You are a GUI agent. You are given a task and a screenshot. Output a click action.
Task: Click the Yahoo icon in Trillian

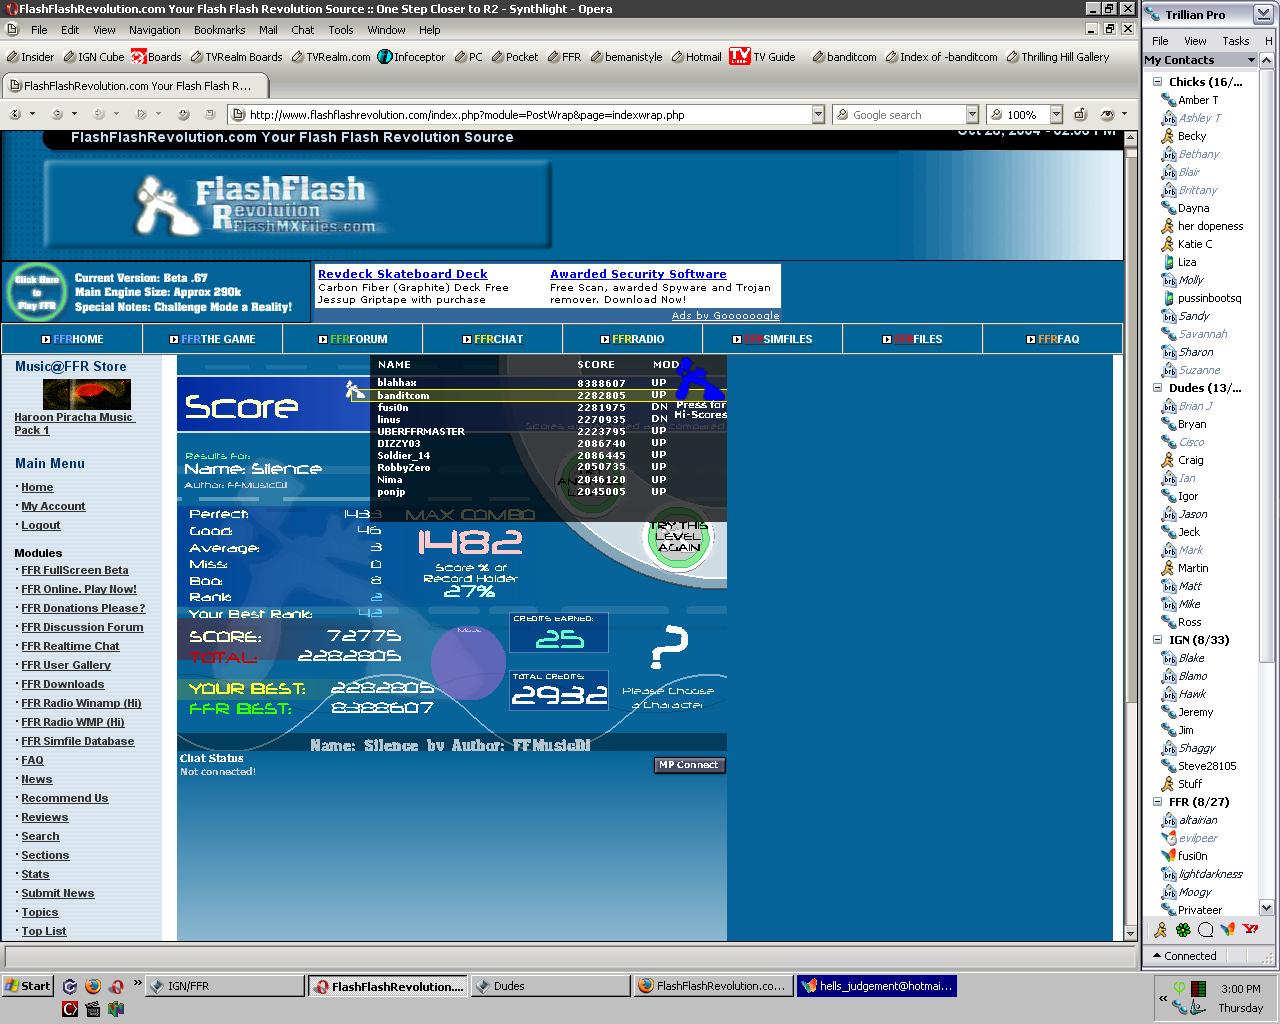coord(1250,929)
